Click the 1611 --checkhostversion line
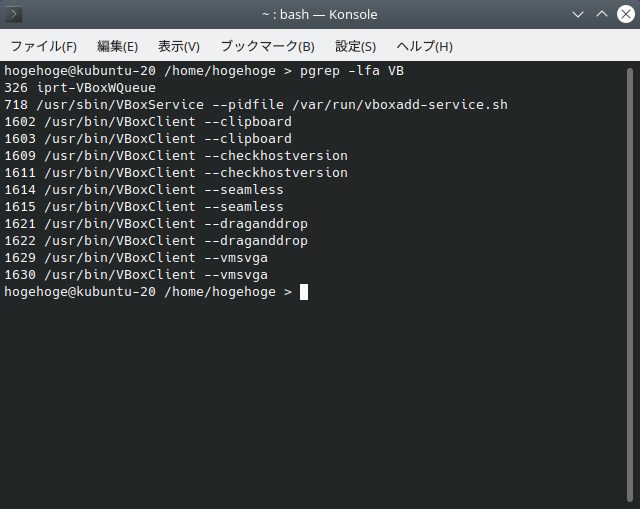The width and height of the screenshot is (640, 509). pos(176,173)
